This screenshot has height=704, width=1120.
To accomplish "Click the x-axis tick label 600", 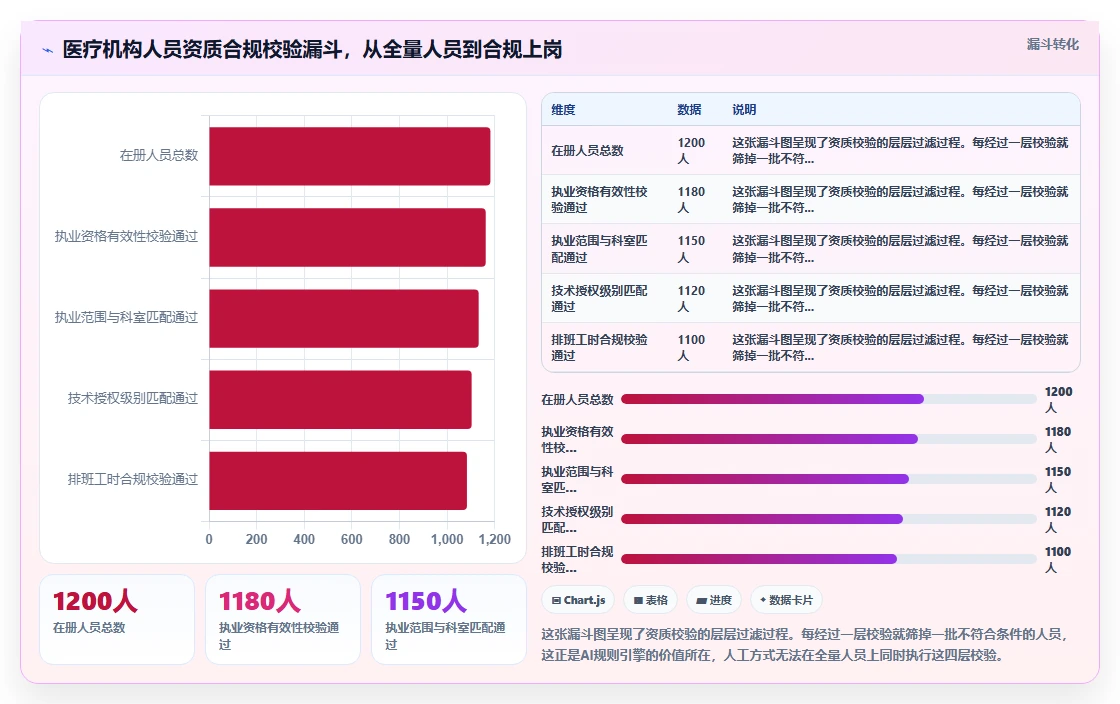I will click(x=351, y=539).
